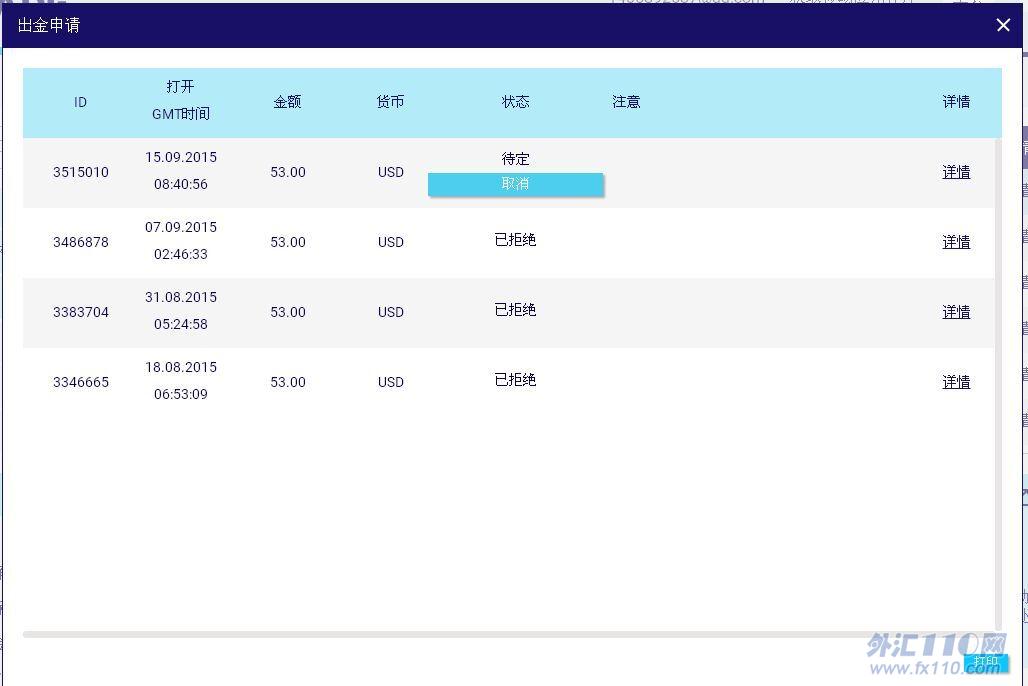The height and width of the screenshot is (686, 1028).
Task: Select the 打开 GMT时间 column header
Action: pyautogui.click(x=181, y=101)
